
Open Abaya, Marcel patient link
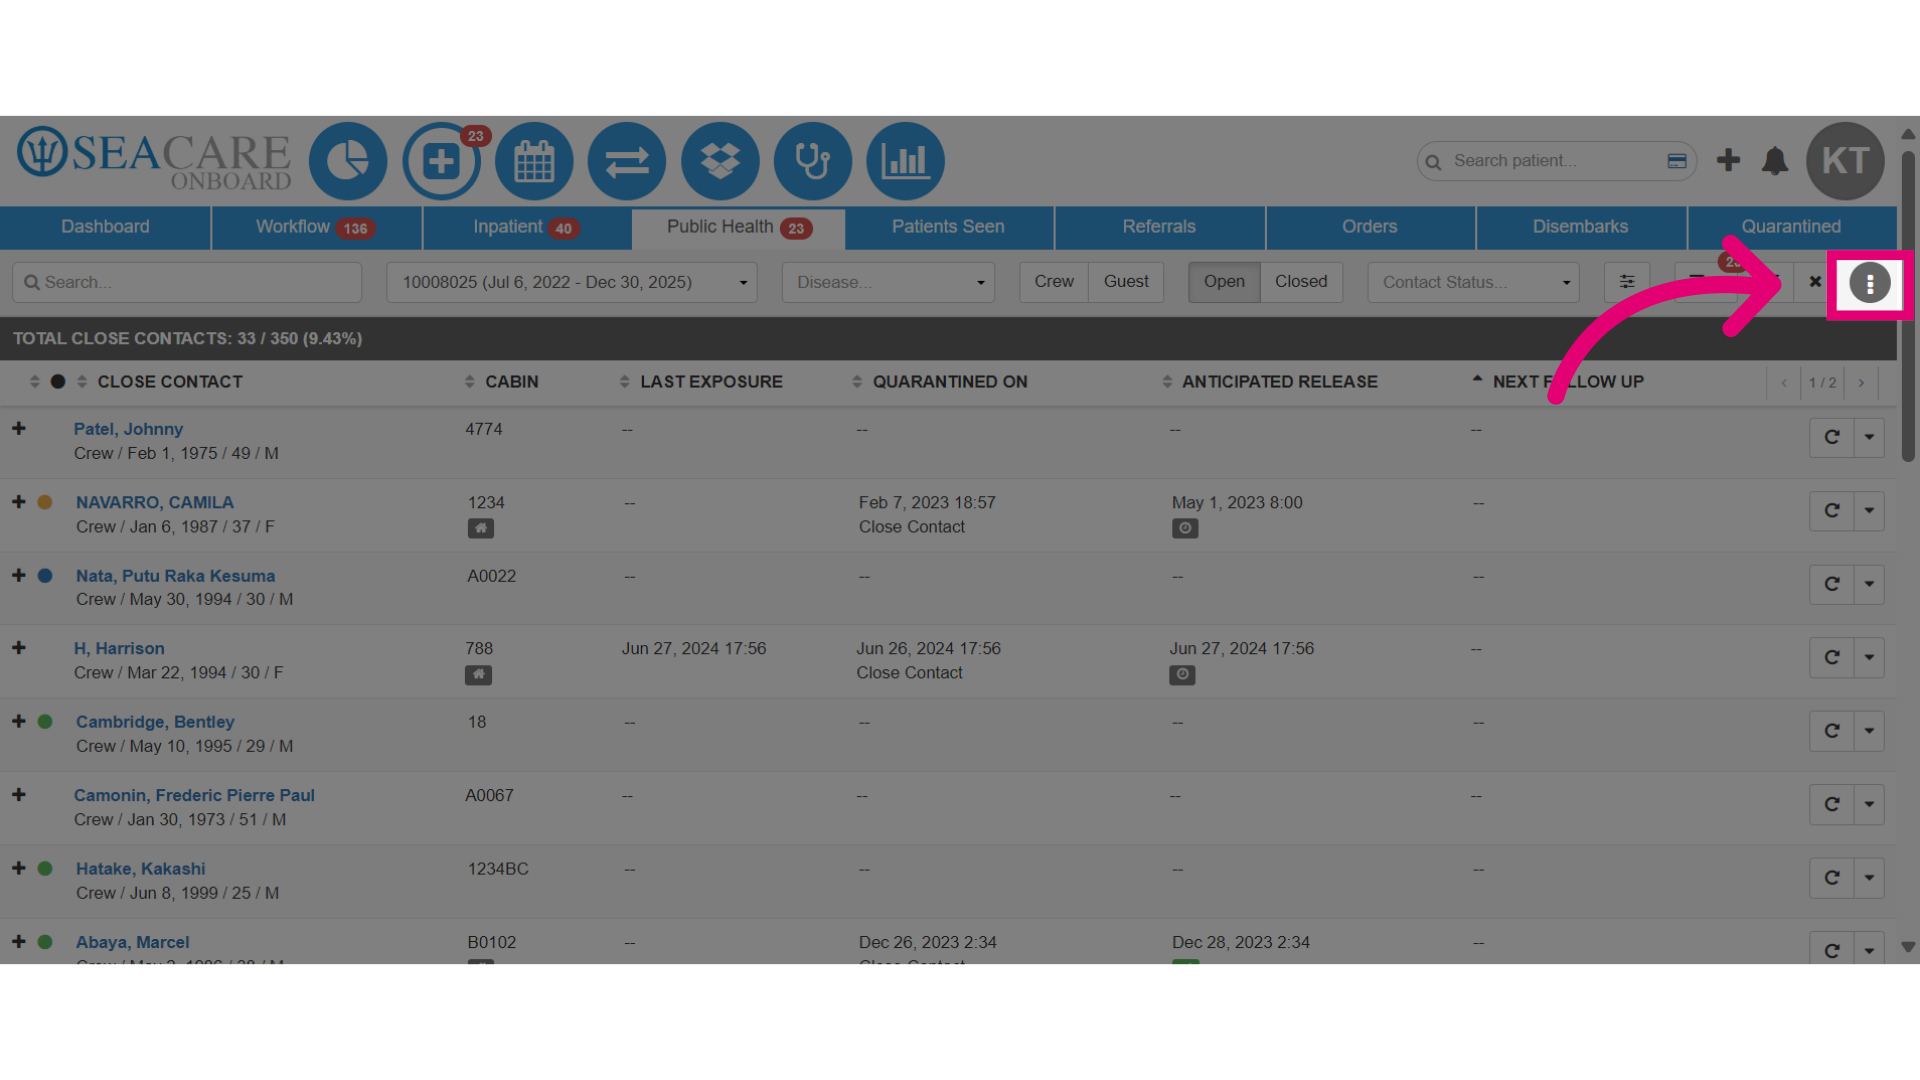pyautogui.click(x=132, y=942)
